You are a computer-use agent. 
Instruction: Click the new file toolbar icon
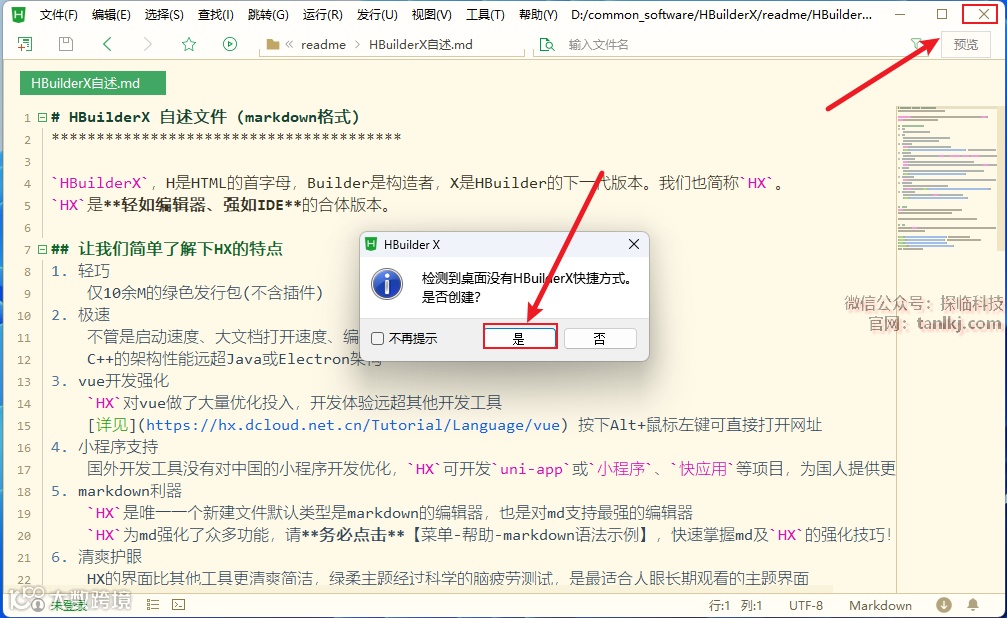[x=25, y=44]
